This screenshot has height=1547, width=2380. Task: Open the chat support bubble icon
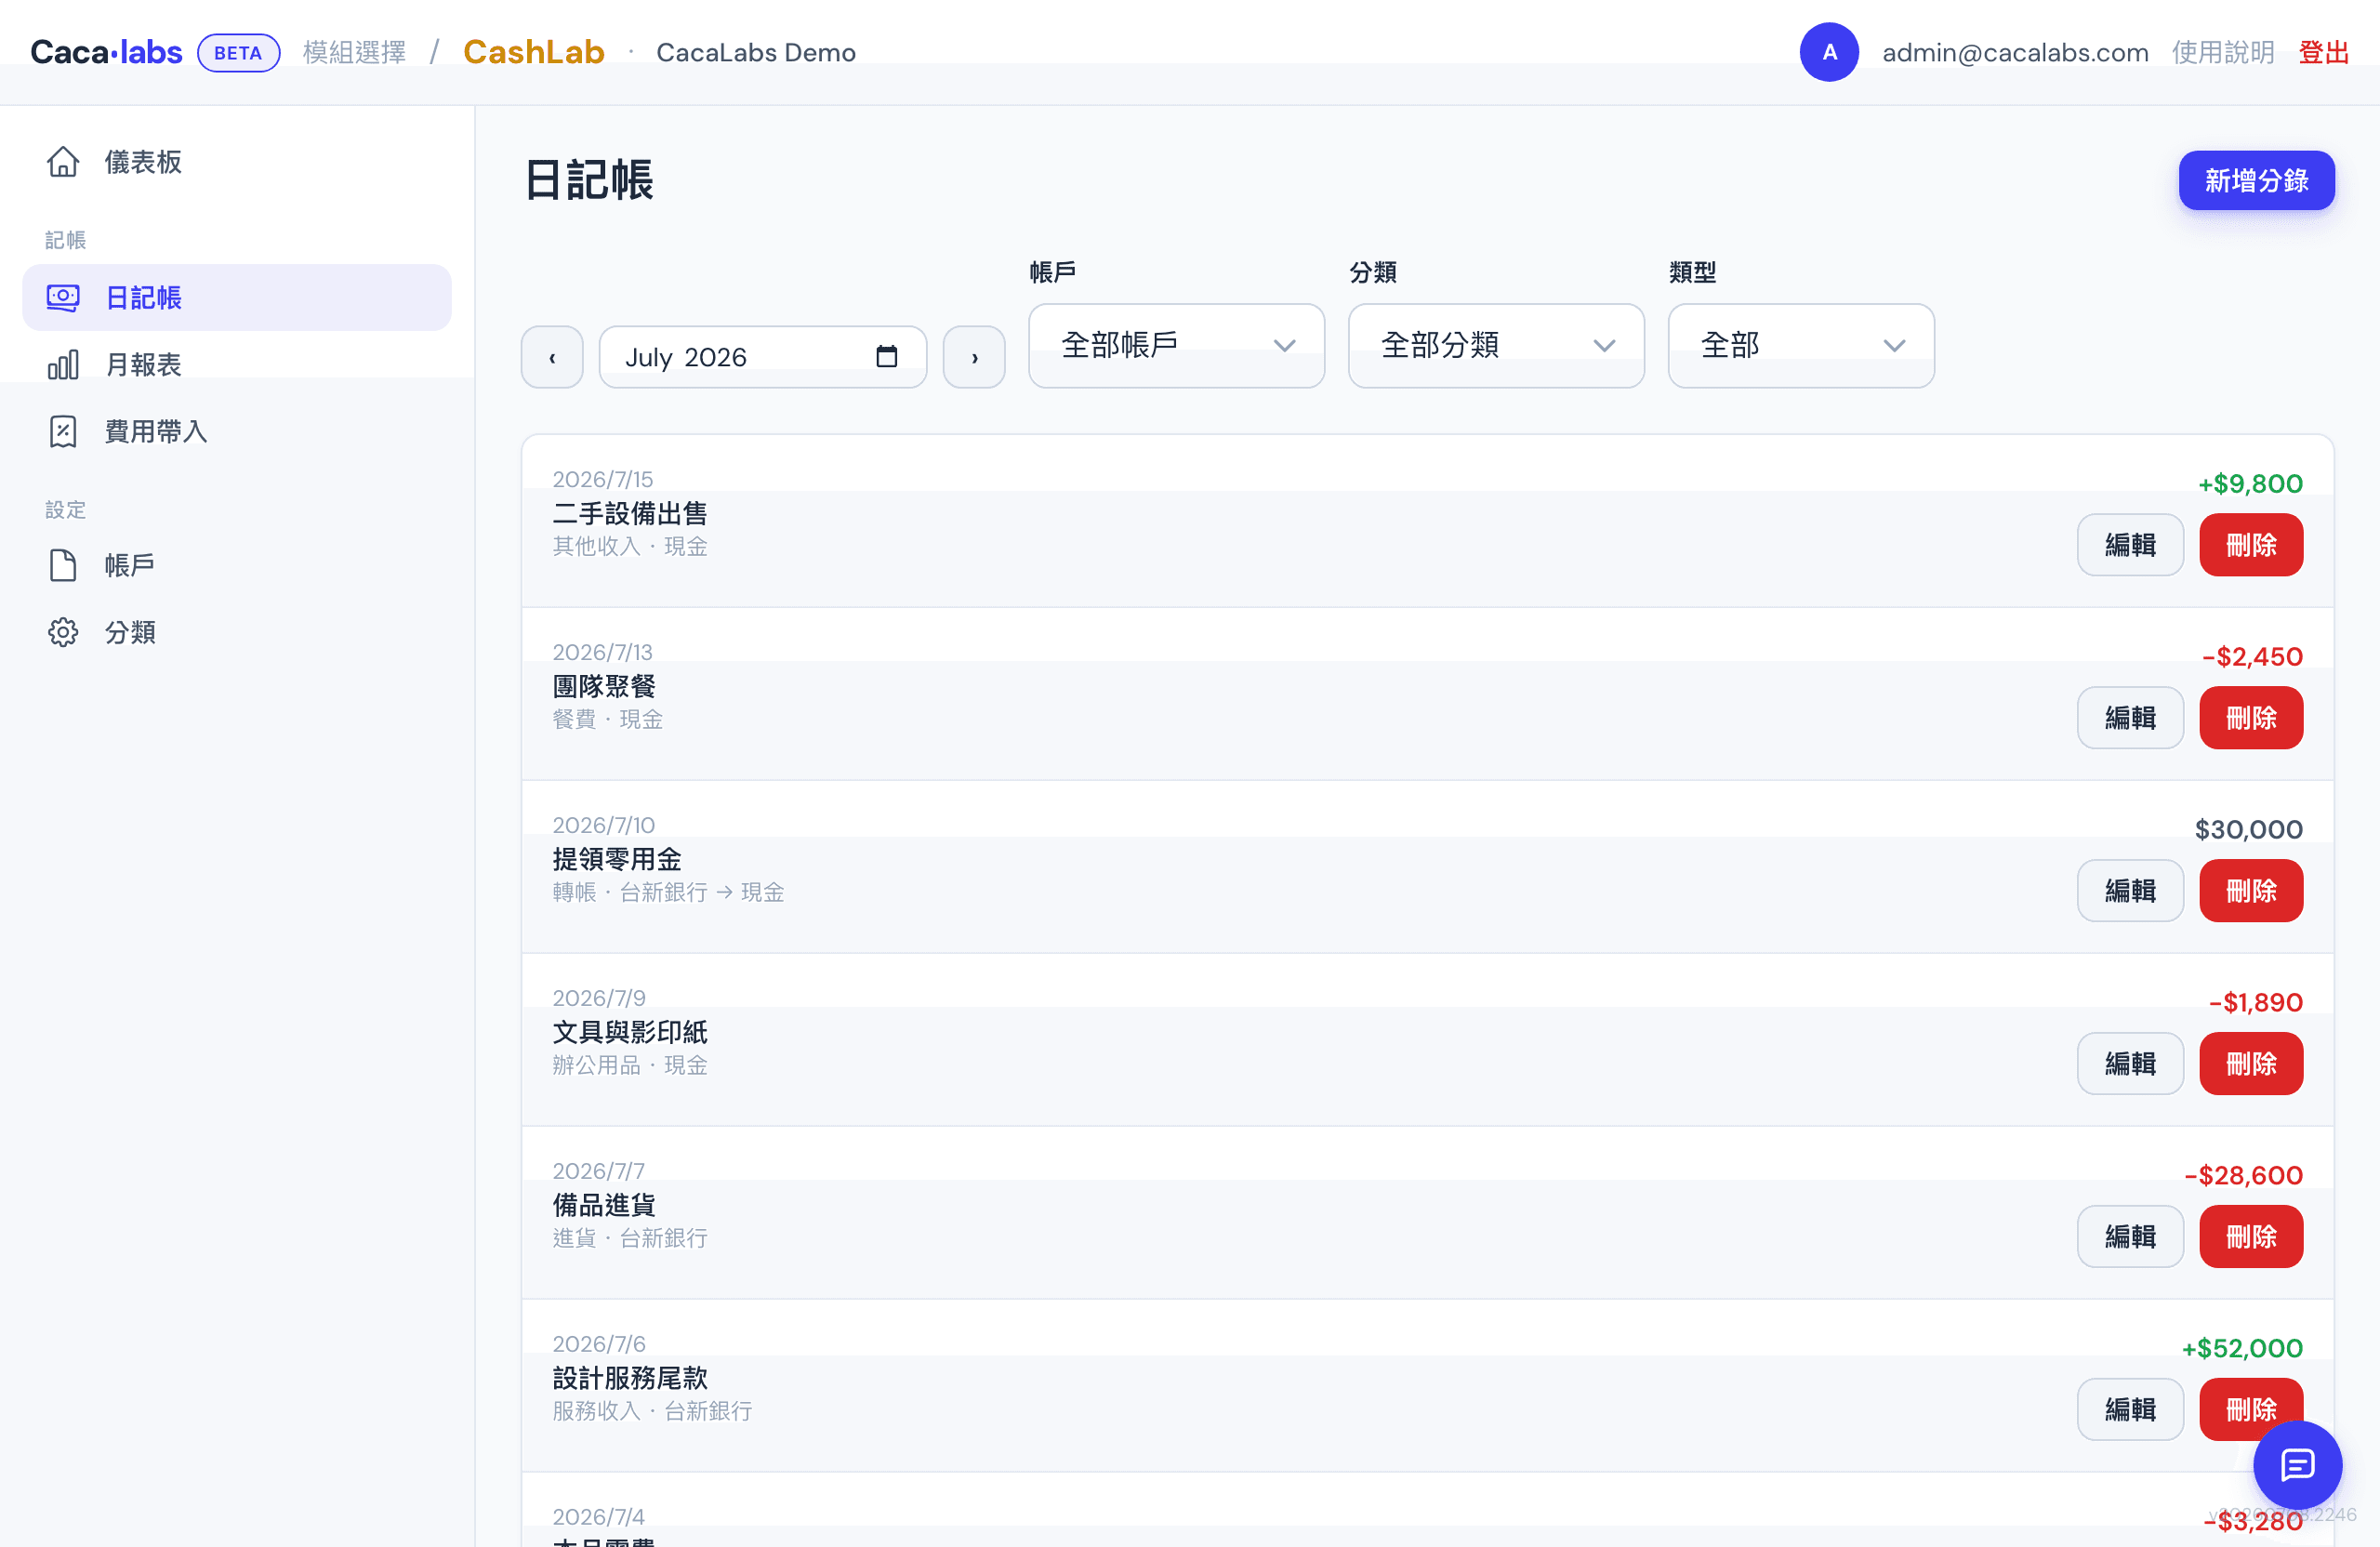pyautogui.click(x=2297, y=1465)
